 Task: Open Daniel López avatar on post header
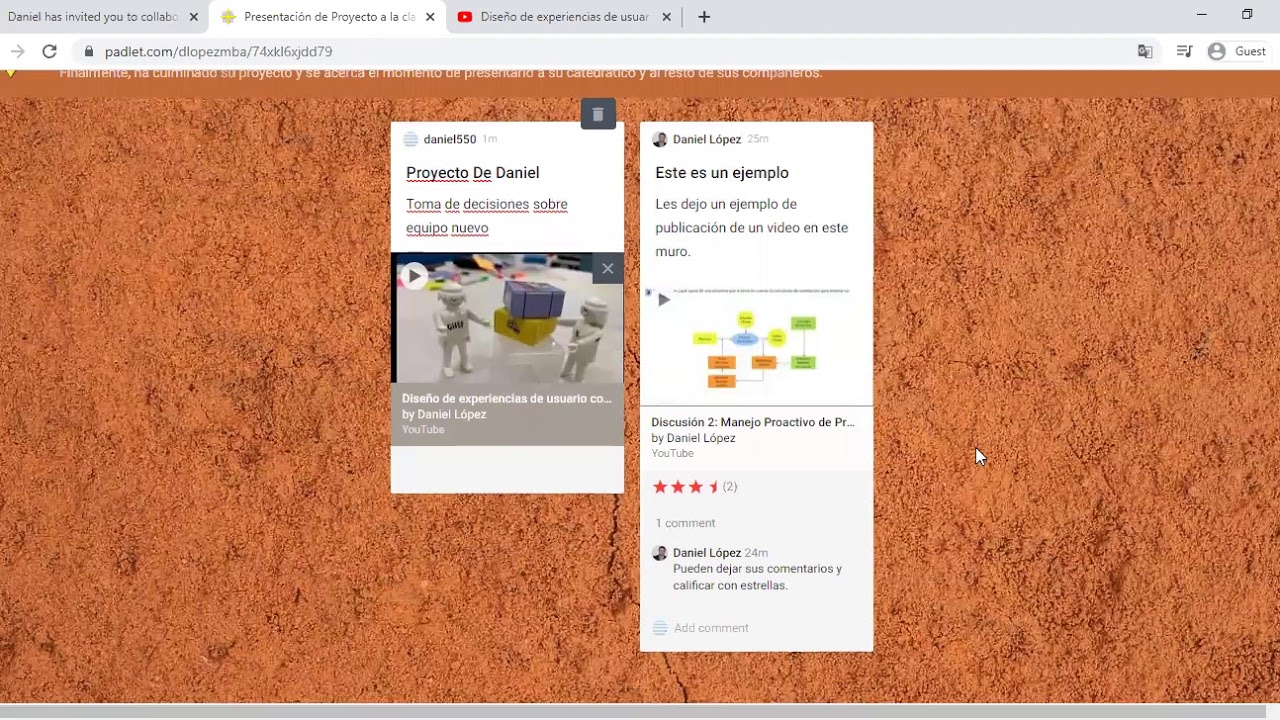pyautogui.click(x=659, y=139)
